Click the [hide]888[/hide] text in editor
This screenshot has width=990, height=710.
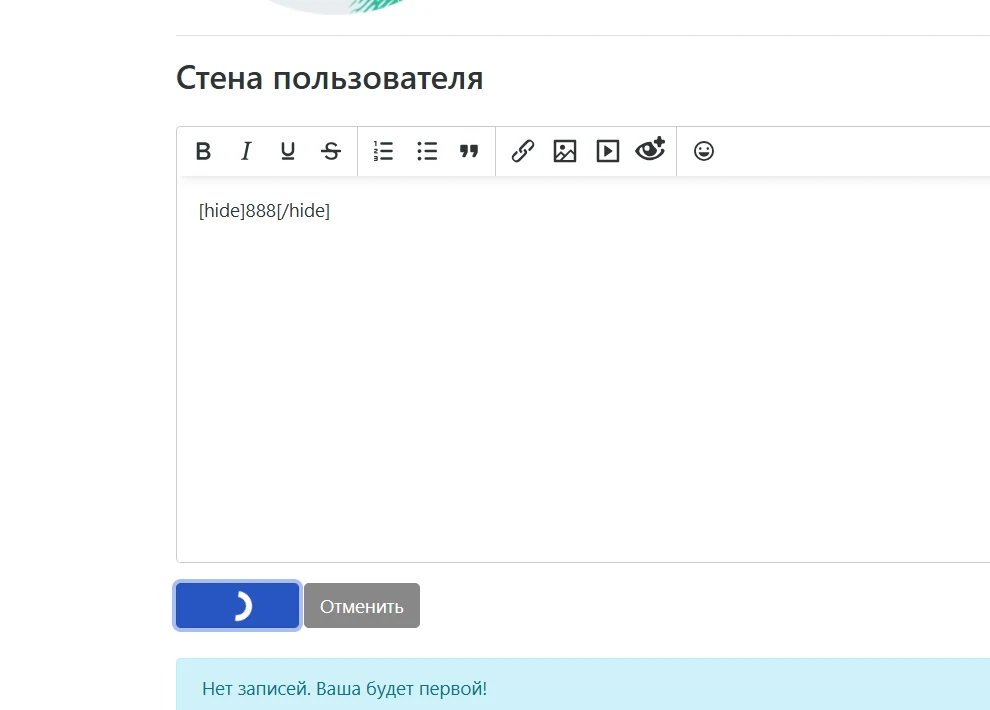265,211
